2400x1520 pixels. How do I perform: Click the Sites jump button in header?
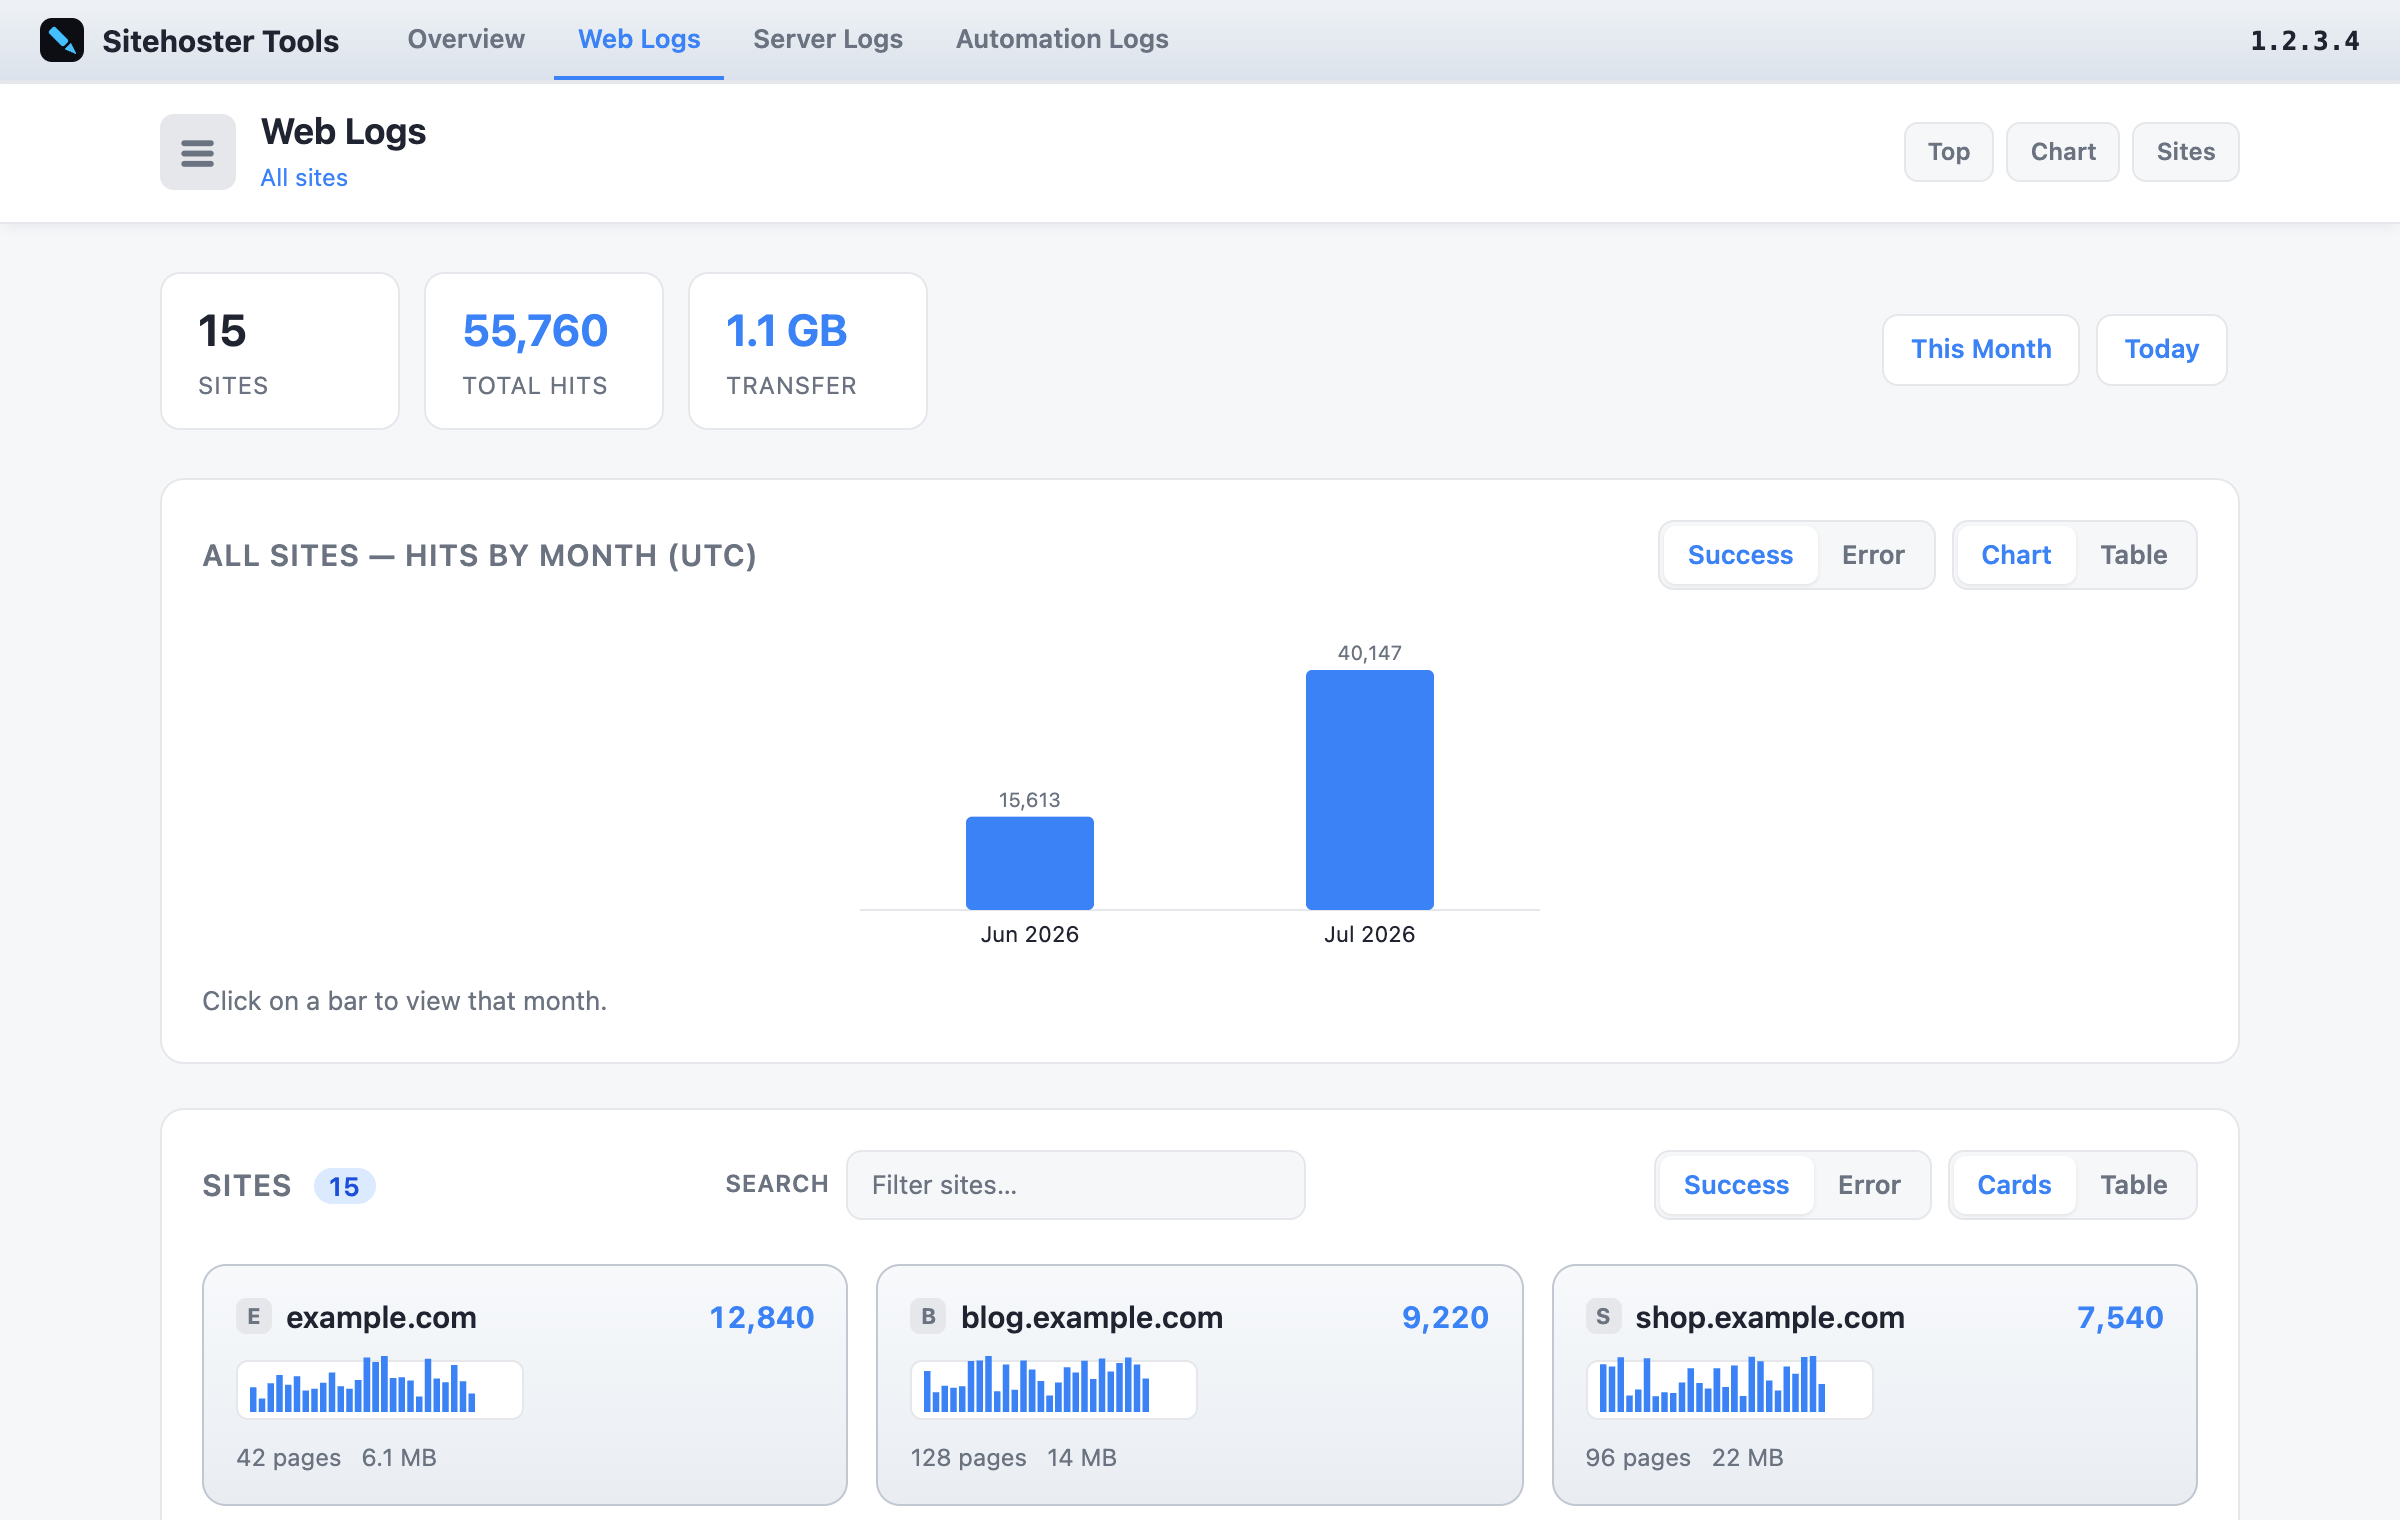(2186, 152)
